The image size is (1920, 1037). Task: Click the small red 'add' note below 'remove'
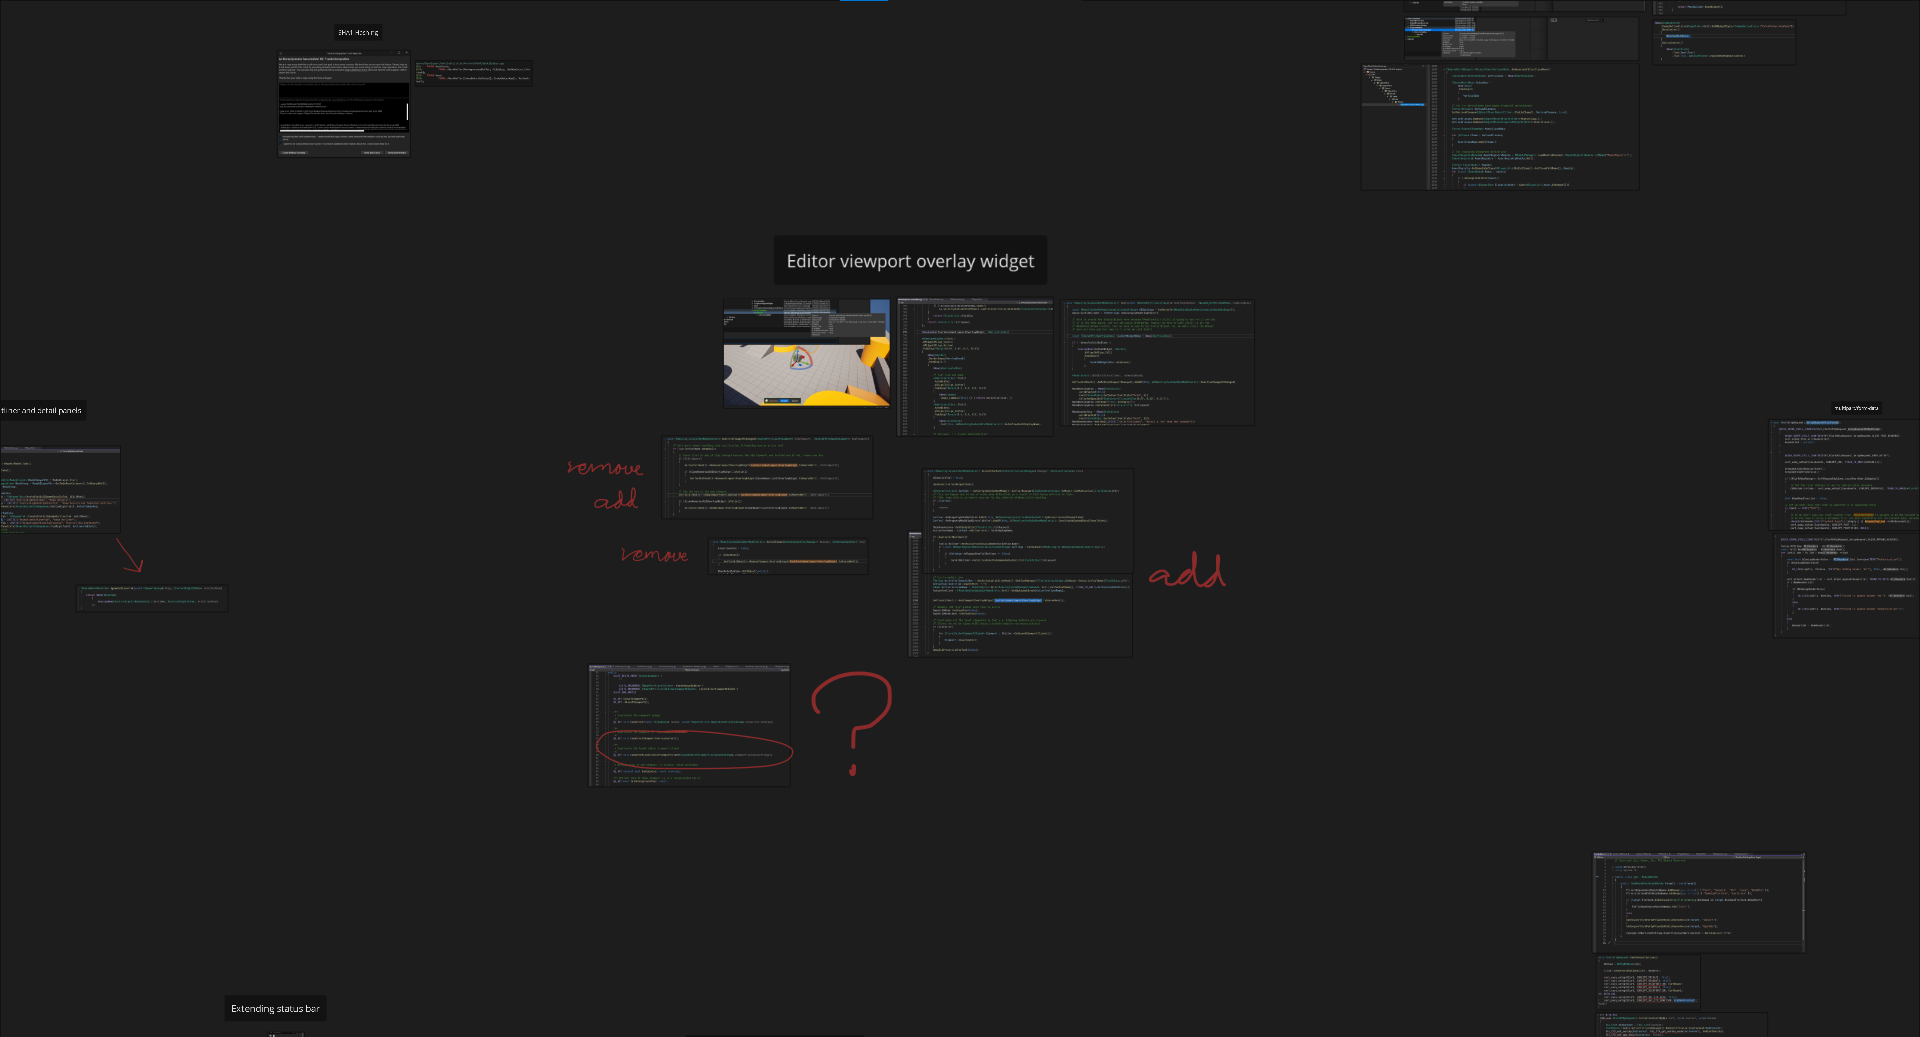point(615,500)
